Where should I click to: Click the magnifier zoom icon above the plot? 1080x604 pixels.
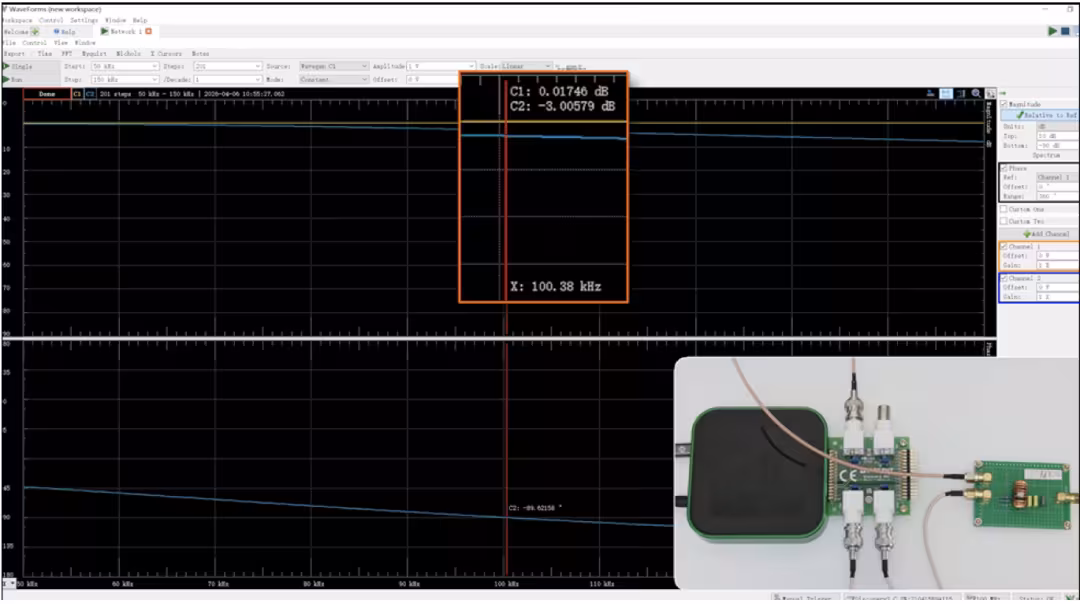(976, 93)
